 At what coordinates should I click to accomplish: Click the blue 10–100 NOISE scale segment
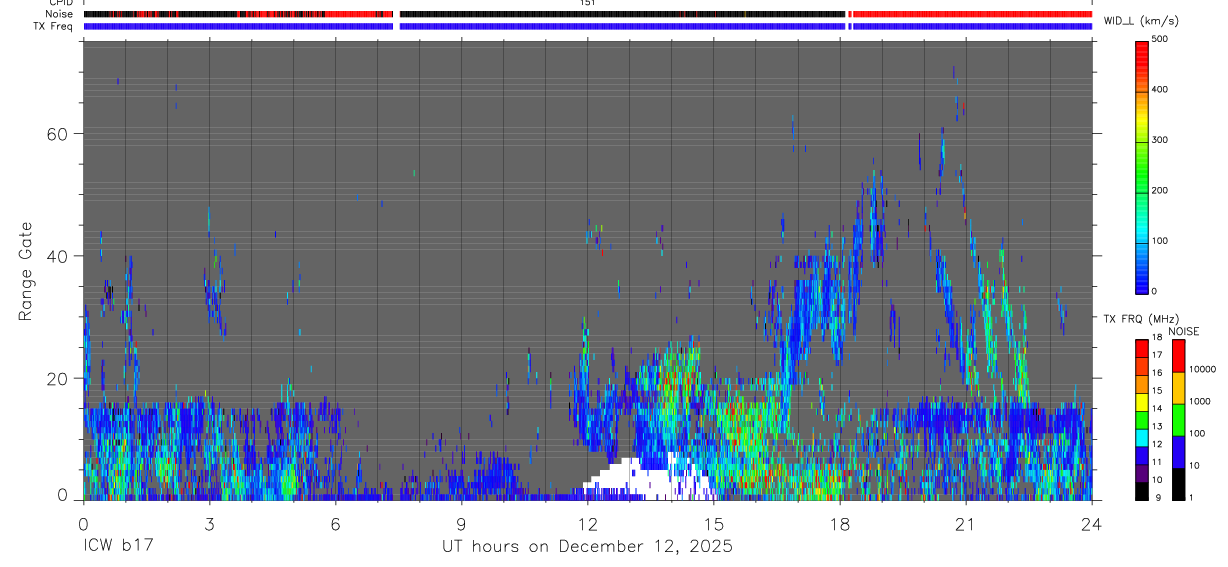1179,452
